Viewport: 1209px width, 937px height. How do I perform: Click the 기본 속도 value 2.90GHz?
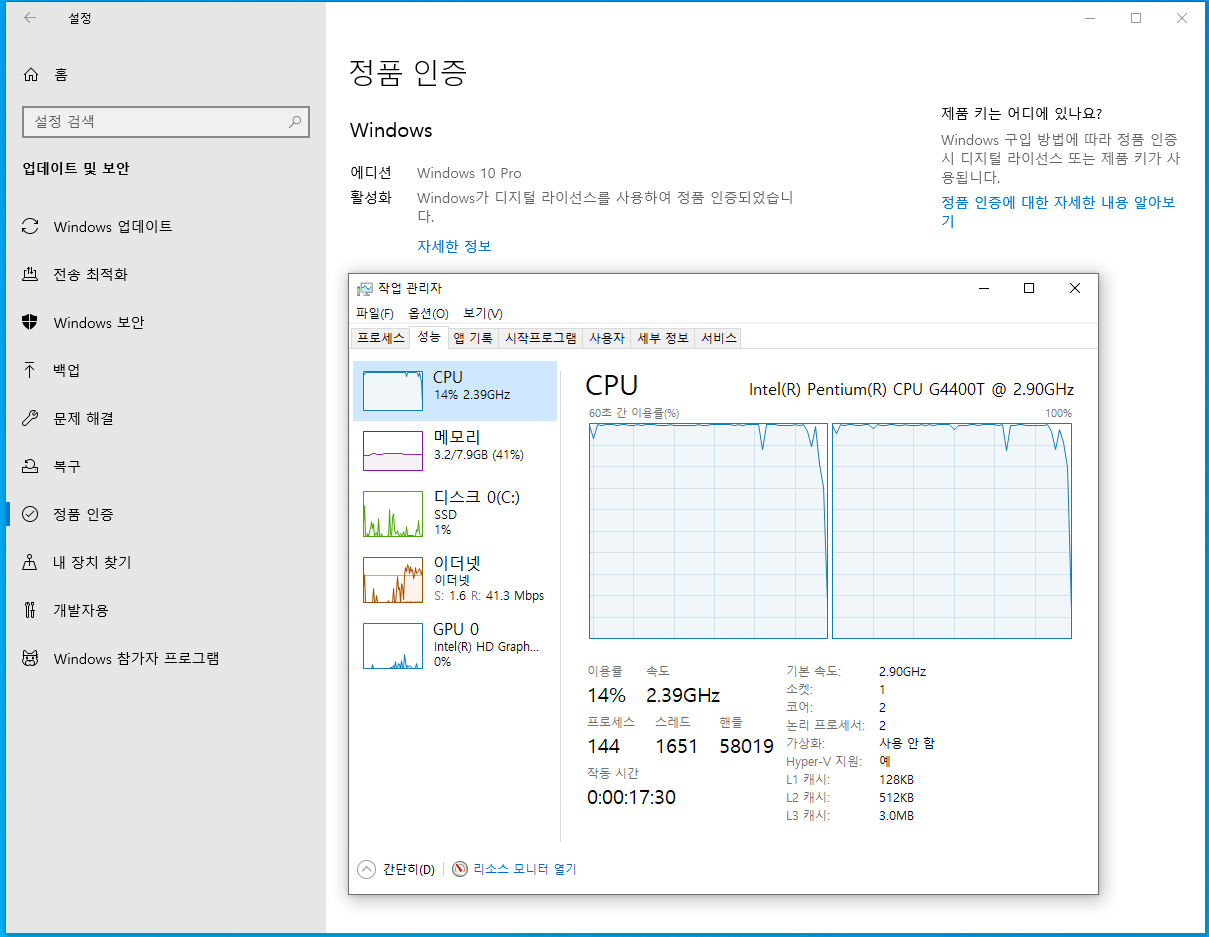point(902,671)
